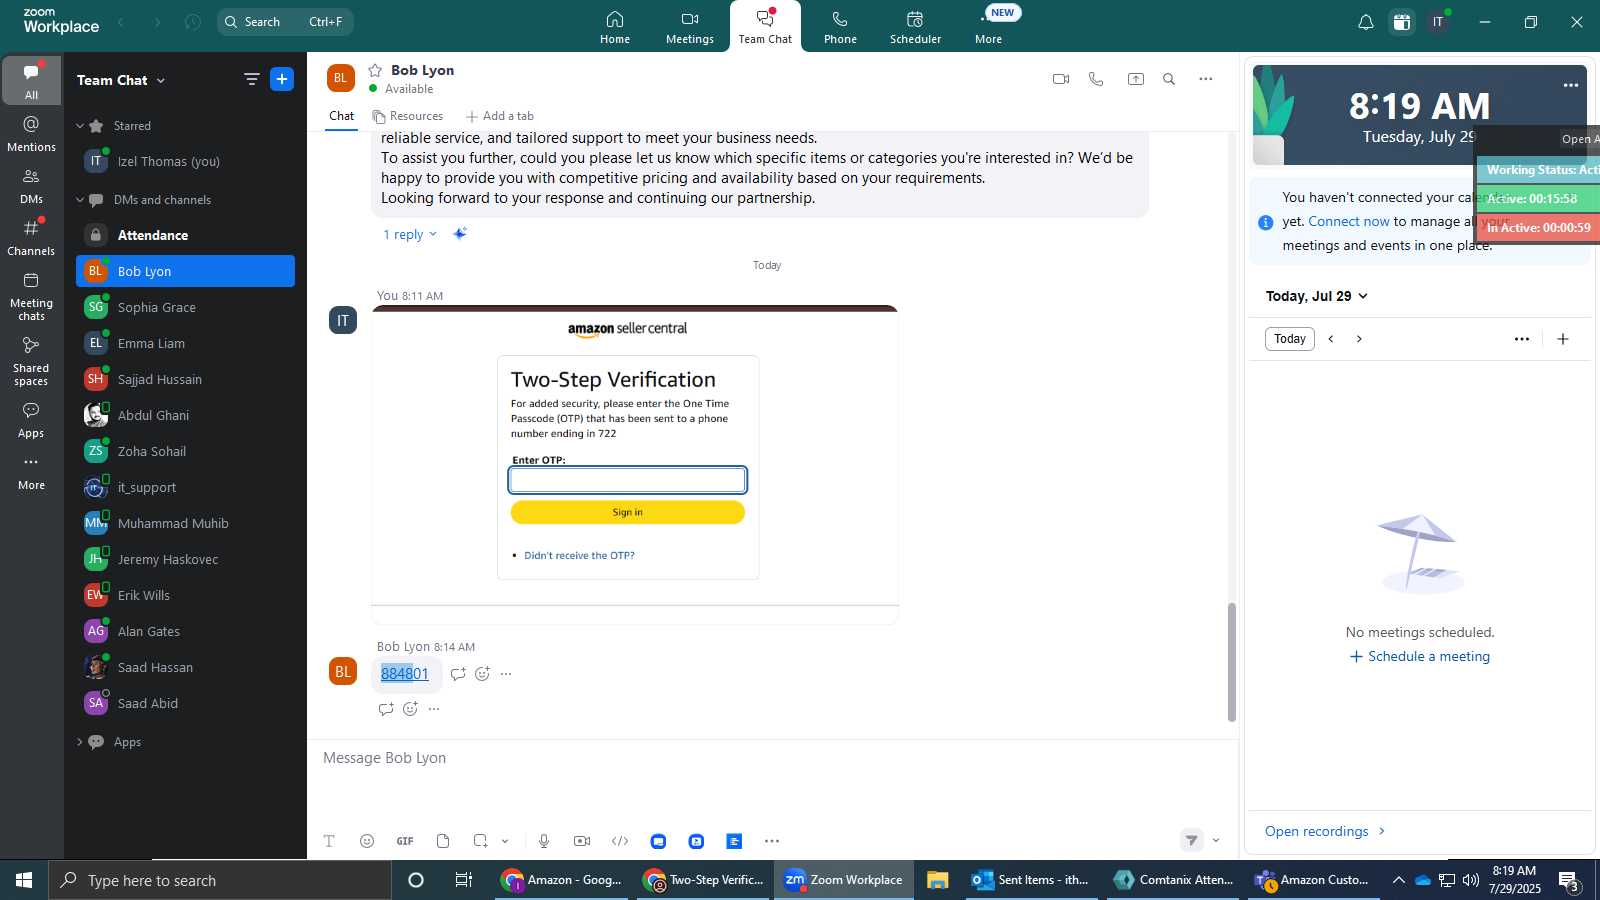Open the screenshot capture tool
Image resolution: width=1600 pixels, height=900 pixels.
point(481,841)
